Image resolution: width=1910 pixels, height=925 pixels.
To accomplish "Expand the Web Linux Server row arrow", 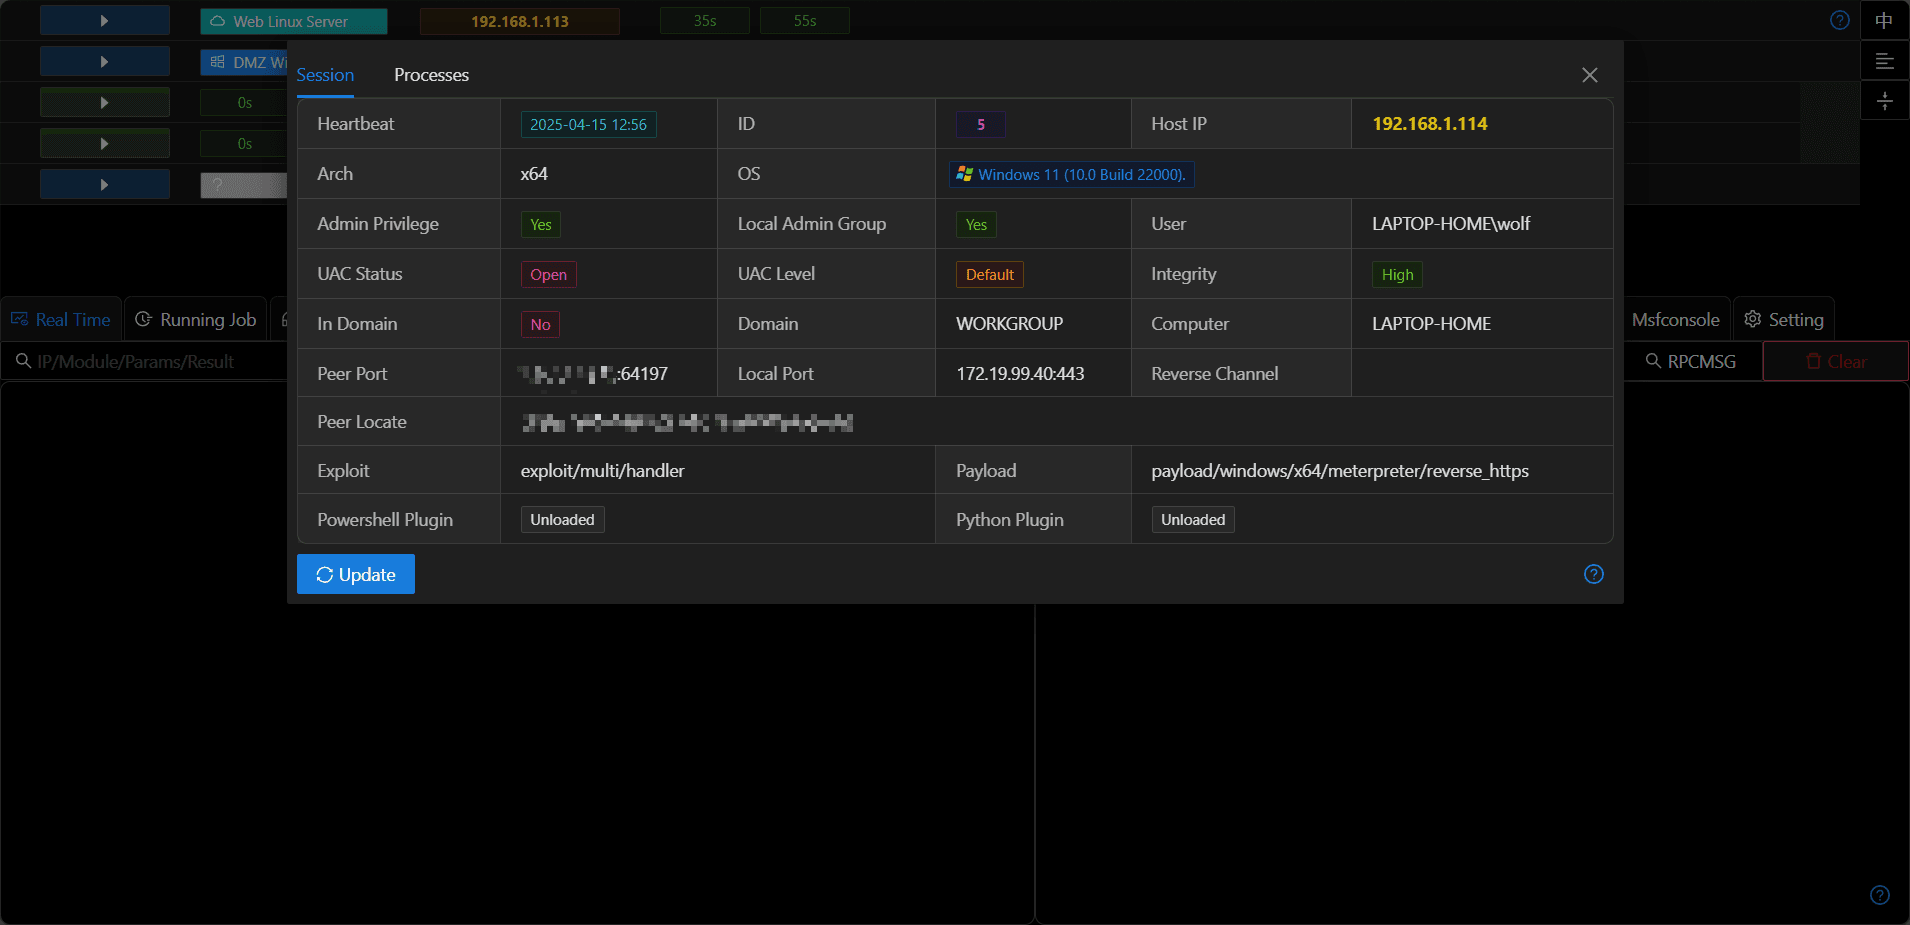I will coord(105,21).
